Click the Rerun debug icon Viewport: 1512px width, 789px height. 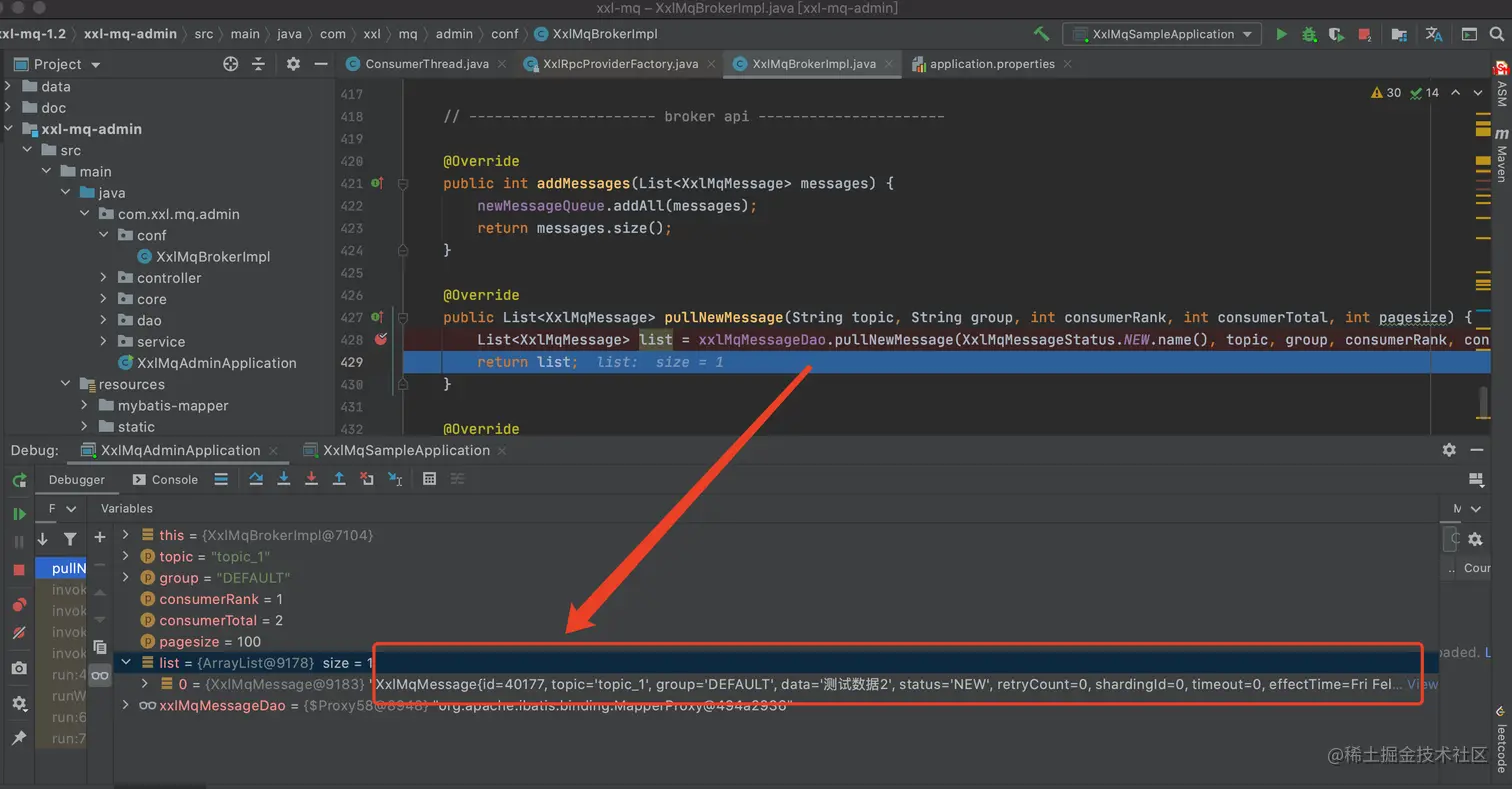point(19,481)
